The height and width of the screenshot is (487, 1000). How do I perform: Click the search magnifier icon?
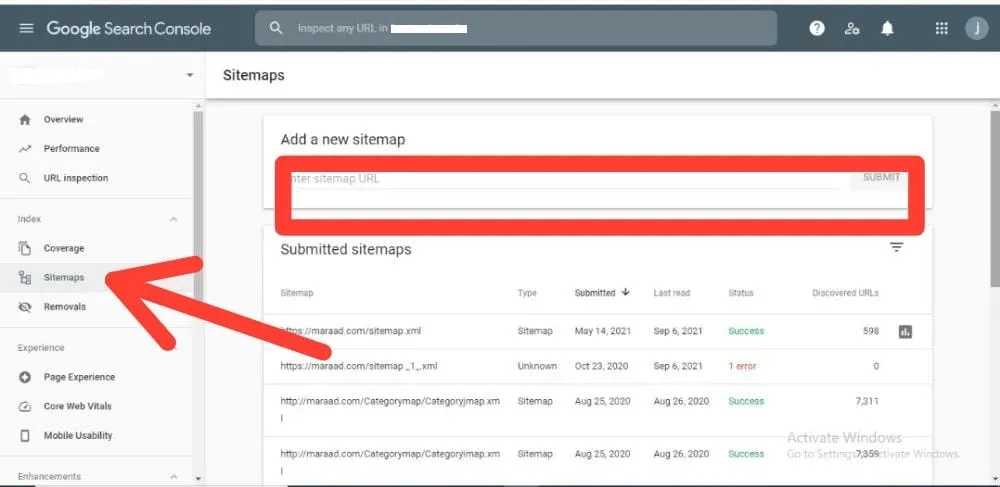pyautogui.click(x=276, y=28)
